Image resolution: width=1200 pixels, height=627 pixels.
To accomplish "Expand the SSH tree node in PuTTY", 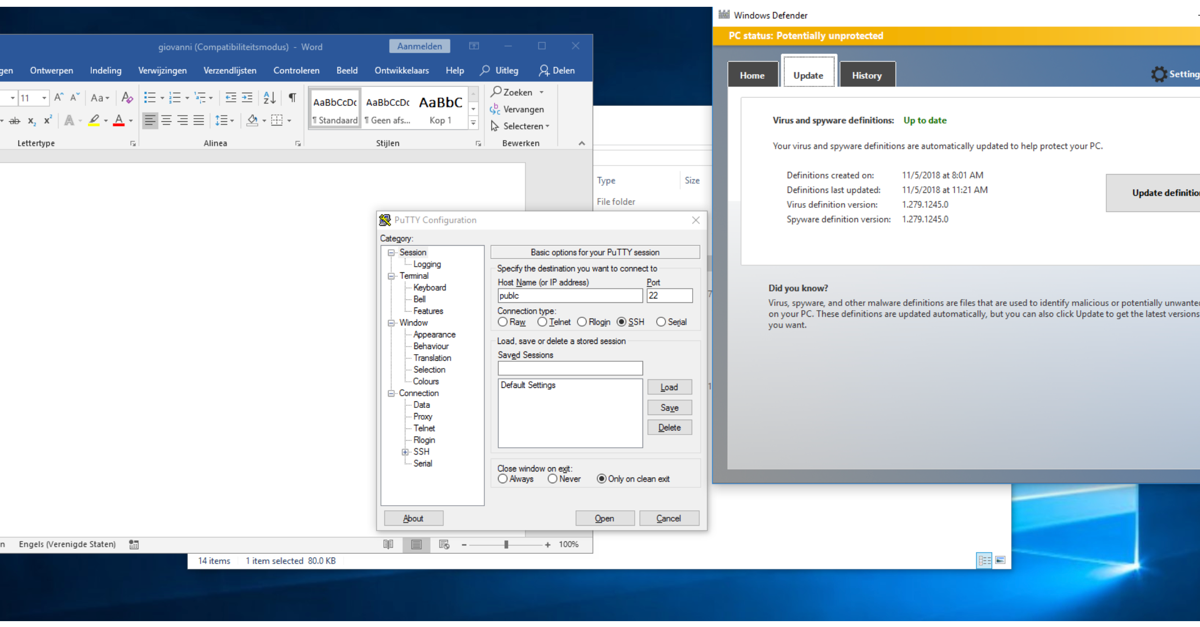I will [405, 452].
